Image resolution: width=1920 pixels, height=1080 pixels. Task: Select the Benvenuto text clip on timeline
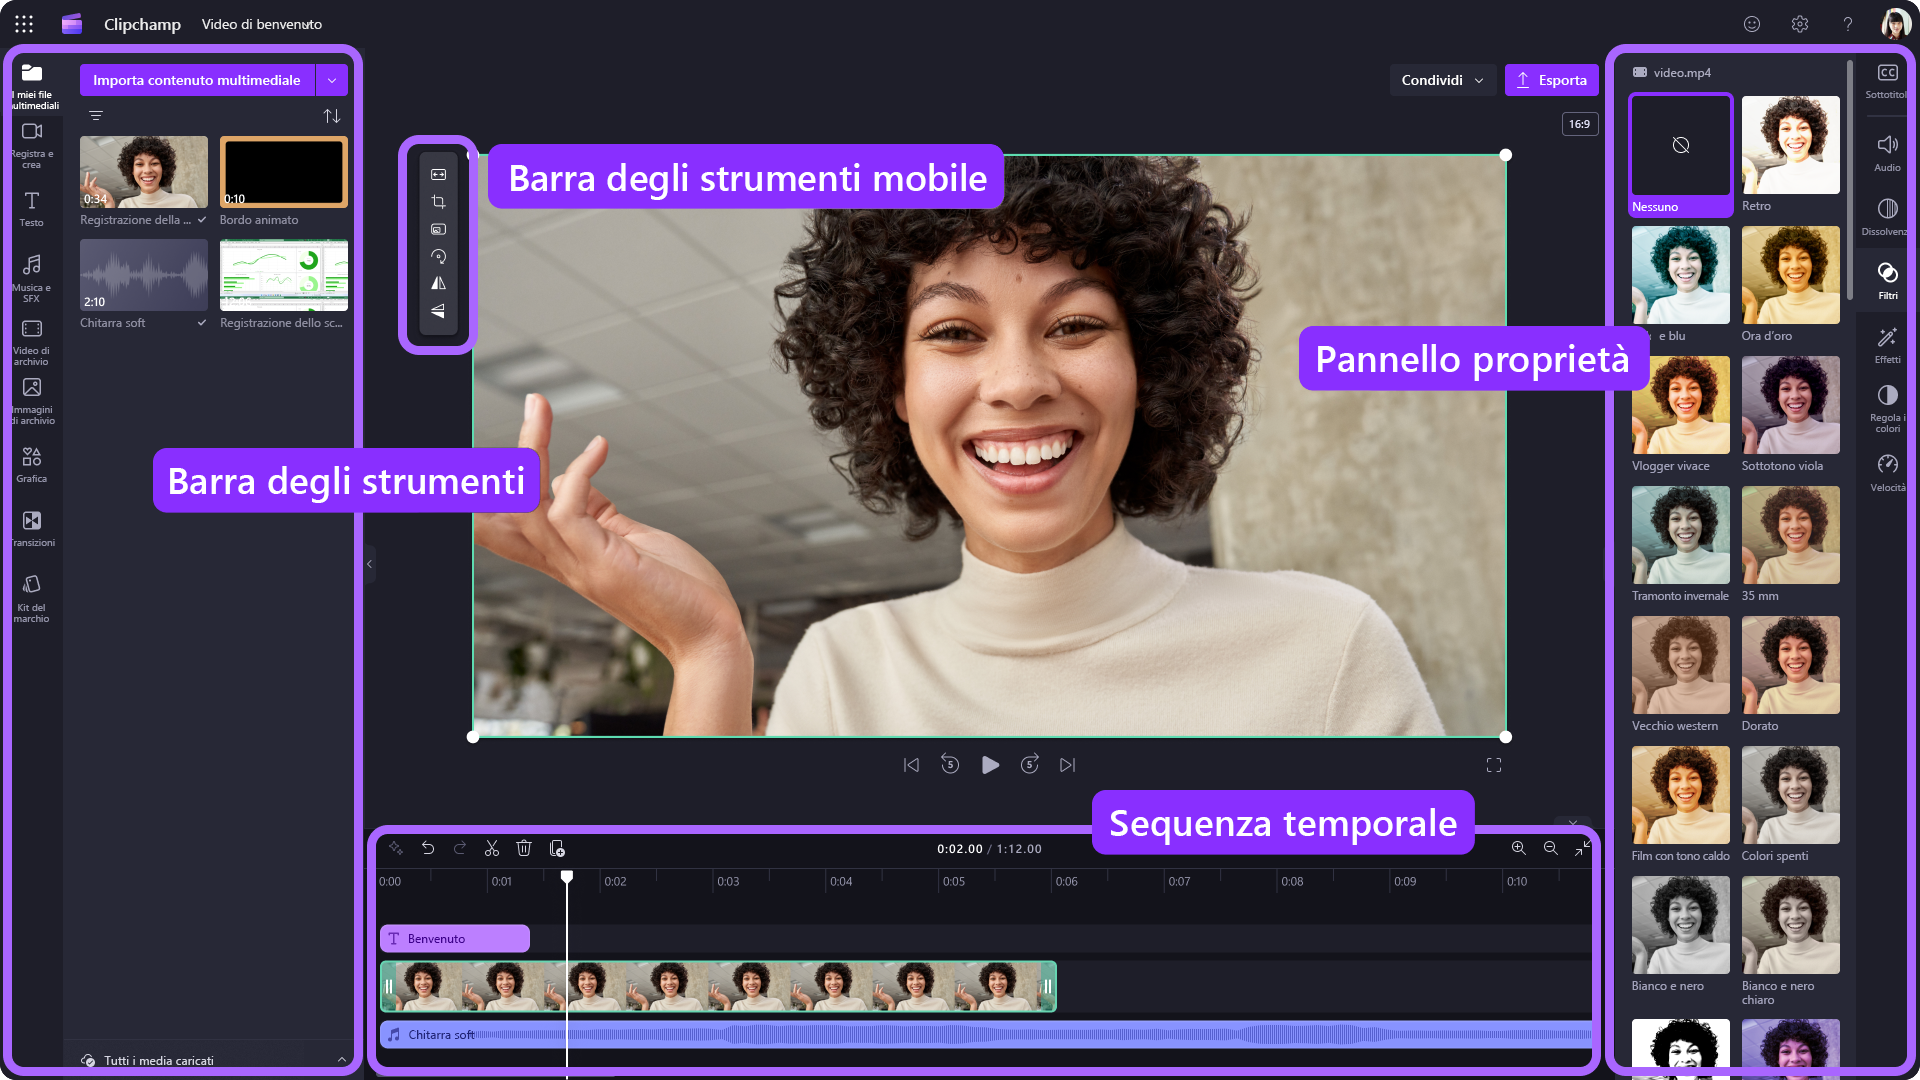(455, 939)
